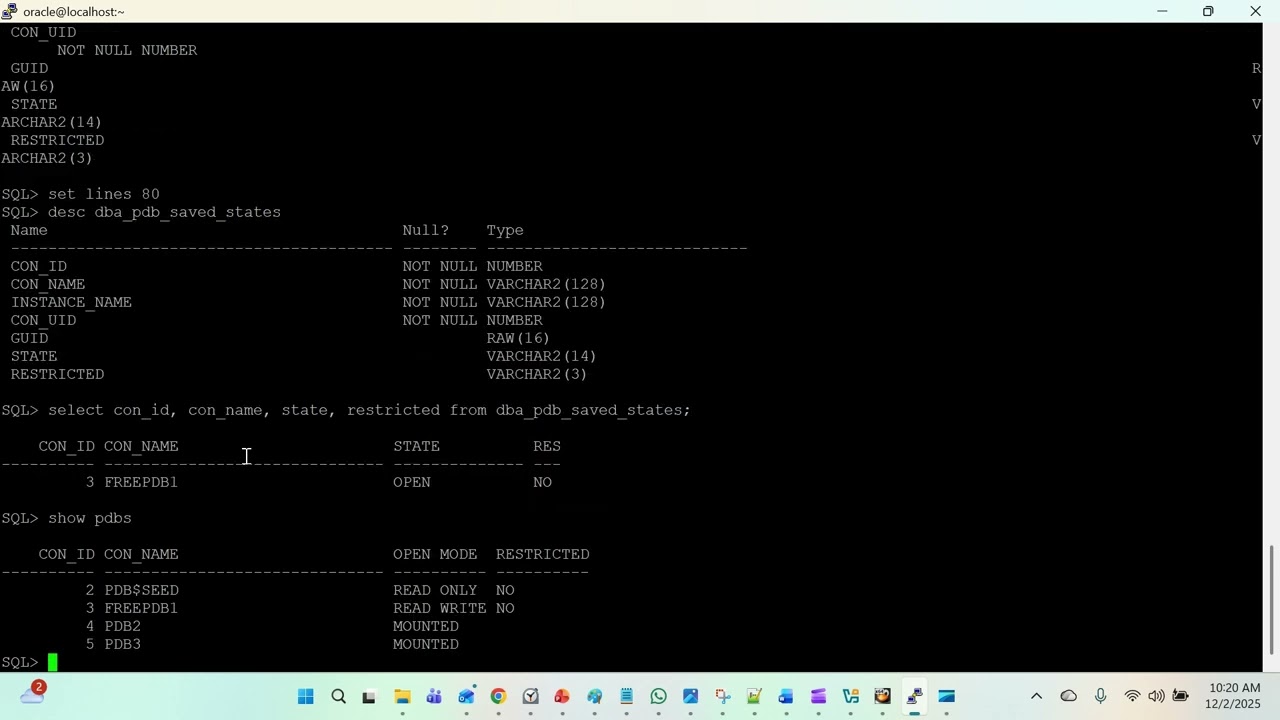Click the 'Null?' column header
1280x720 pixels.
tap(426, 230)
